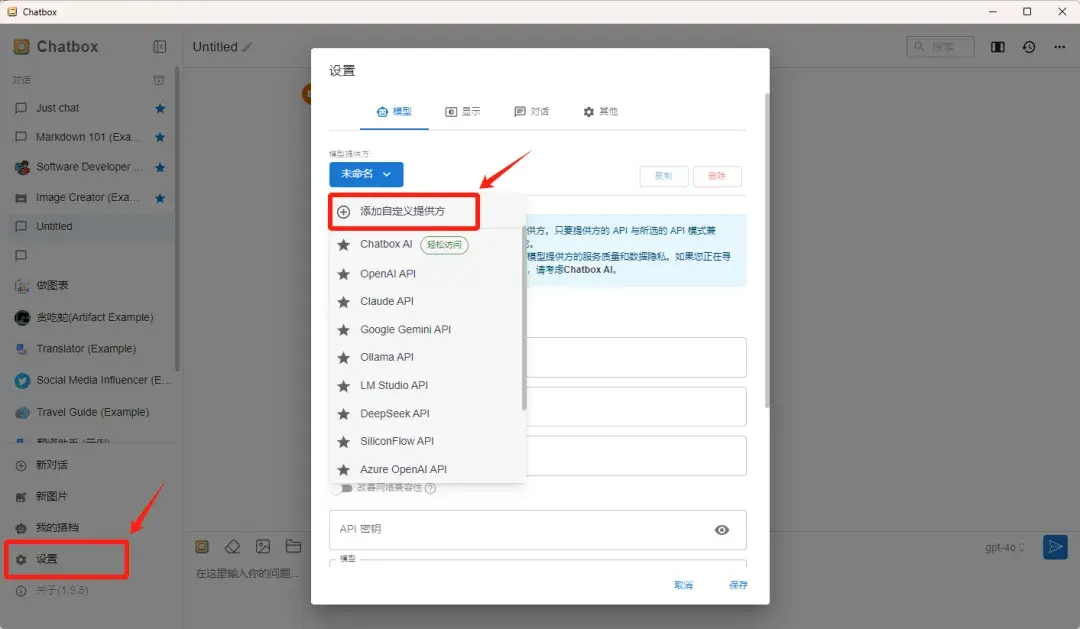
Task: Create a 新图片 in sidebar
Action: (91, 496)
